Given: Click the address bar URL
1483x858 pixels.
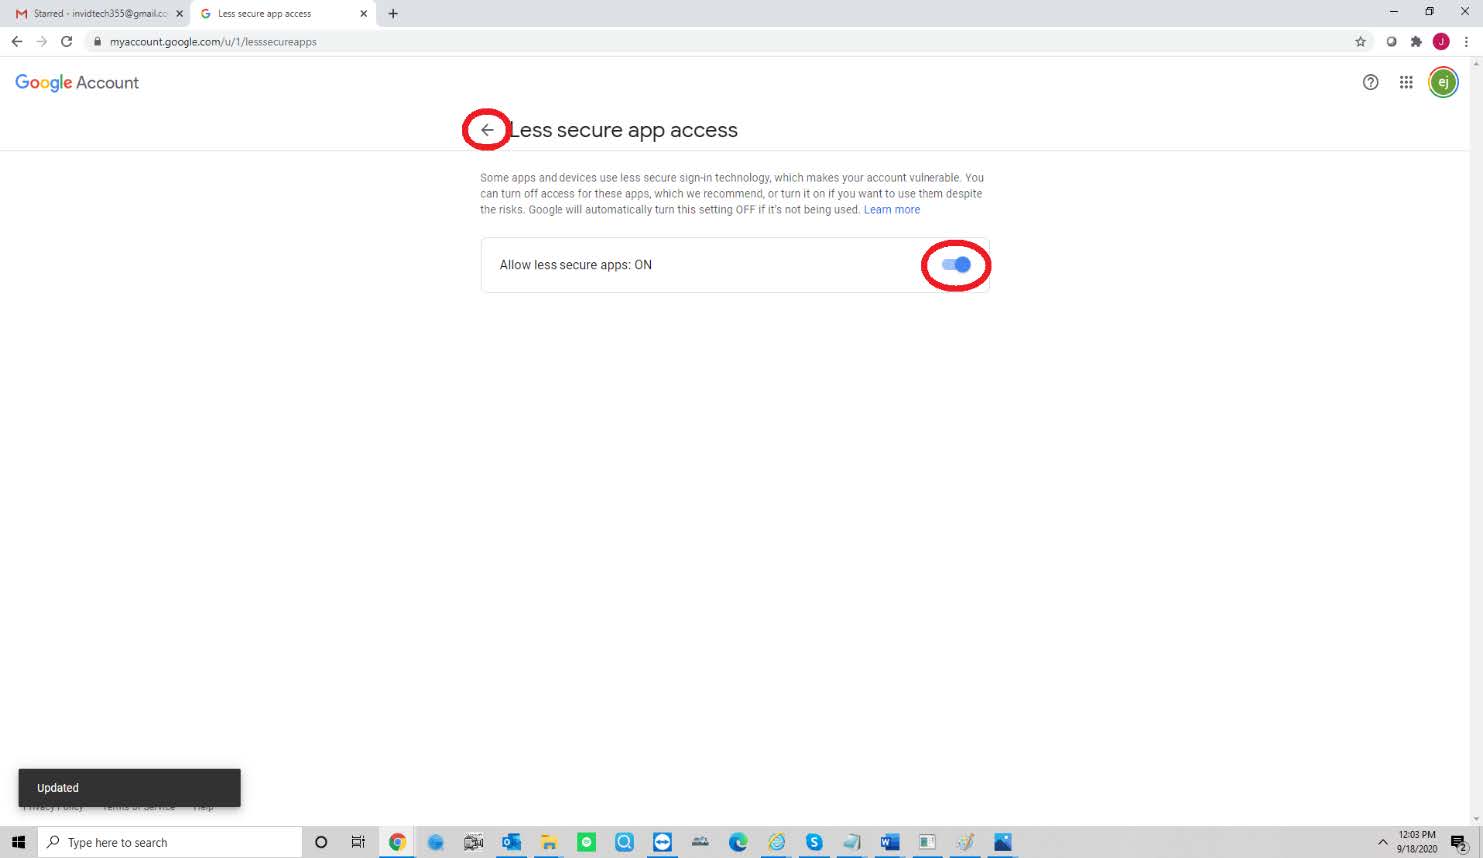Looking at the screenshot, I should point(213,42).
